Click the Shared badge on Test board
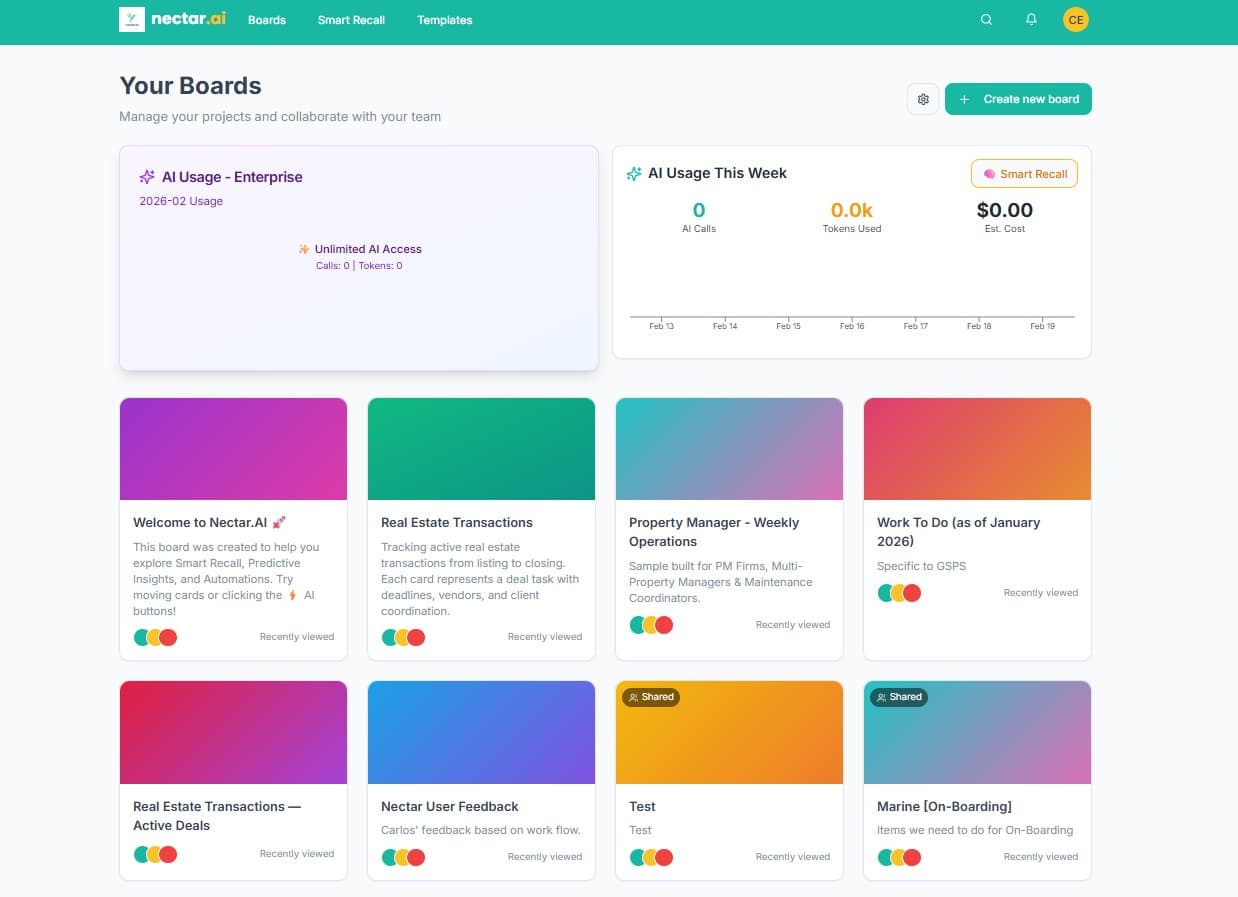The width and height of the screenshot is (1238, 897). [650, 697]
